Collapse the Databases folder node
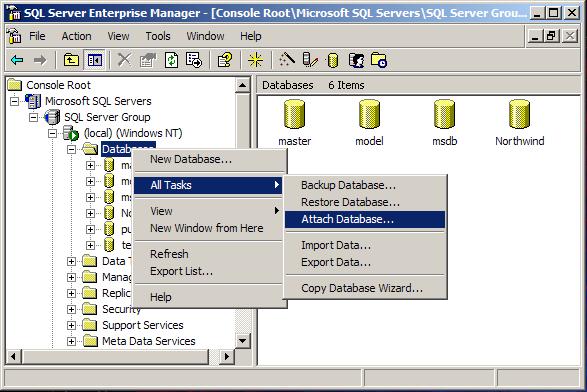This screenshot has width=587, height=392. [71, 149]
